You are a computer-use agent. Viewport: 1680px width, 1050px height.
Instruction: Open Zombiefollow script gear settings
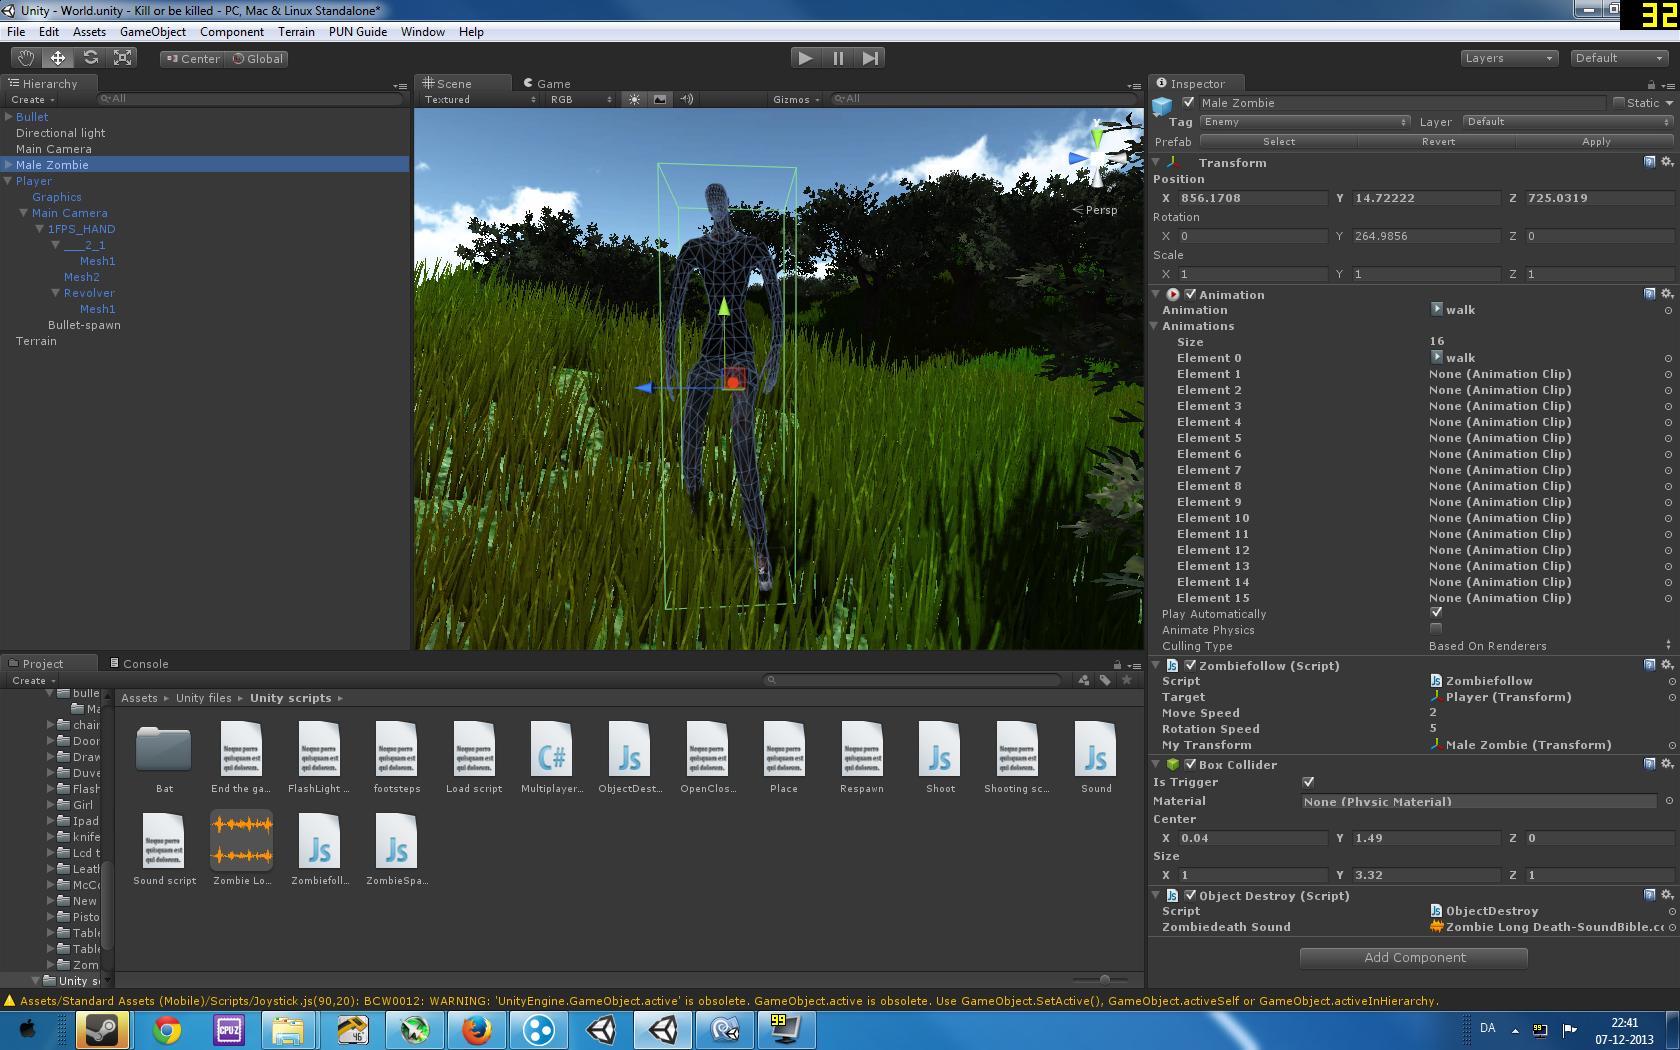pyautogui.click(x=1666, y=665)
